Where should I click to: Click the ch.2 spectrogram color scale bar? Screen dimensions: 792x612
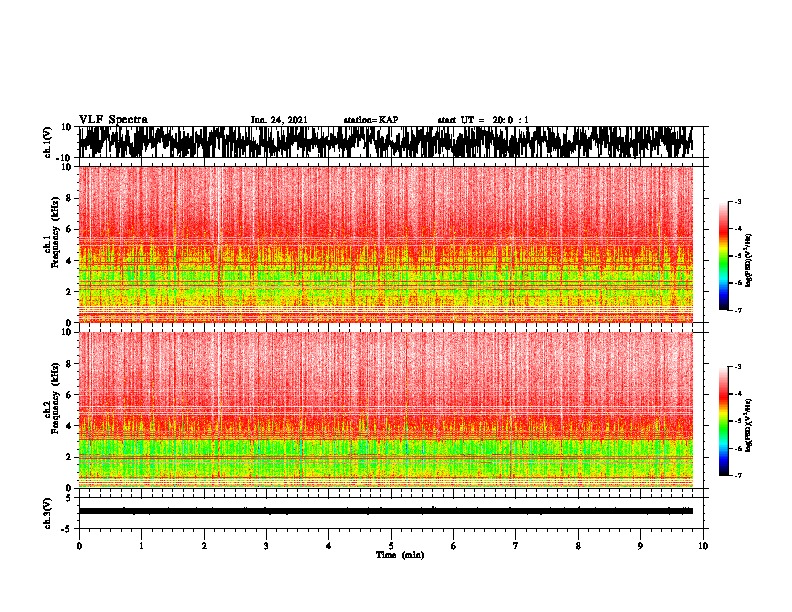pyautogui.click(x=723, y=421)
